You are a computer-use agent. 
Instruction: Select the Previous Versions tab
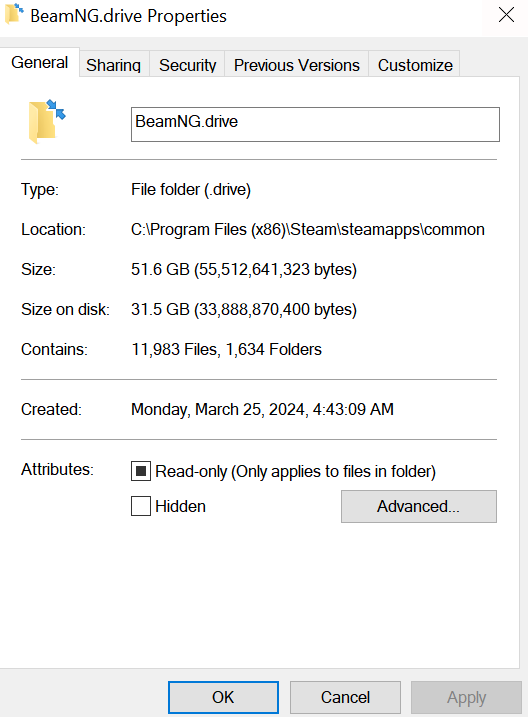(x=297, y=65)
